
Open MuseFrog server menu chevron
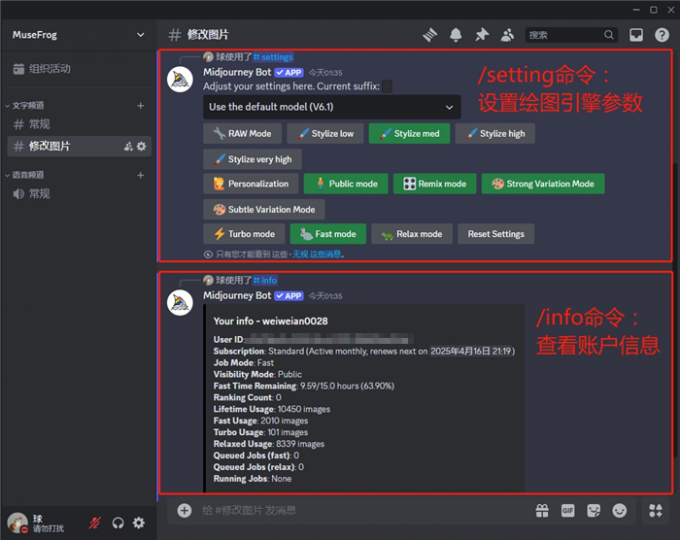[x=141, y=35]
